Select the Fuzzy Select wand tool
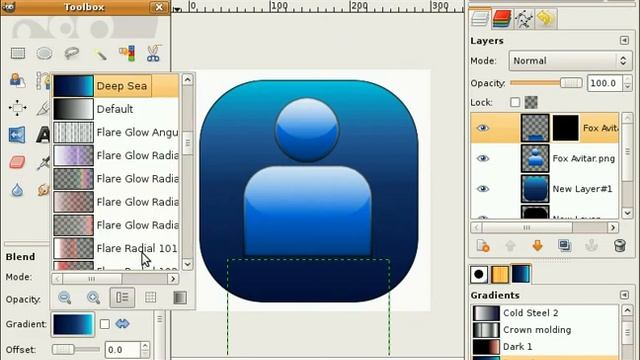Image resolution: width=640 pixels, height=360 pixels. (100, 53)
